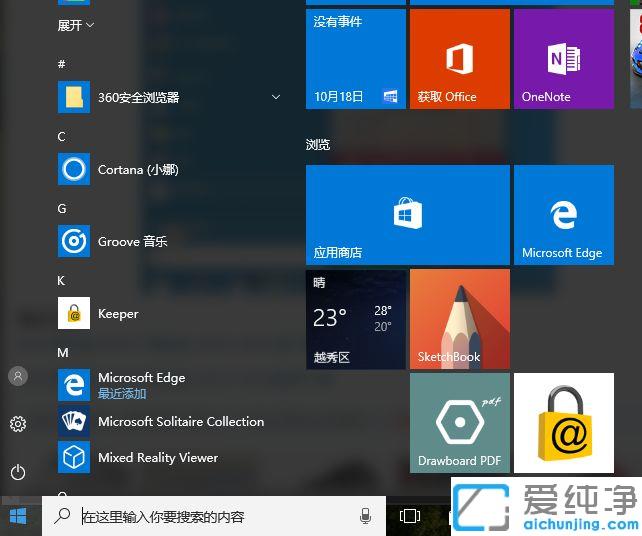Open the weather tile for 越秀区

coord(356,319)
